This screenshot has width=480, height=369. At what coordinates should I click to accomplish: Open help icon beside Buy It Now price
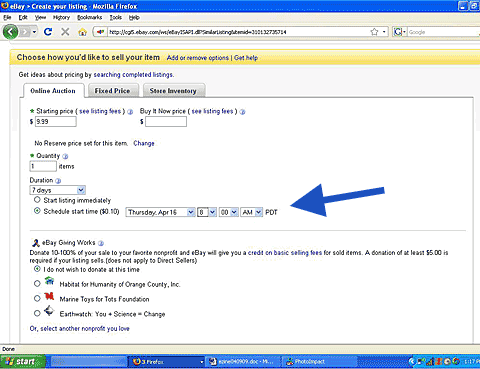click(x=242, y=112)
